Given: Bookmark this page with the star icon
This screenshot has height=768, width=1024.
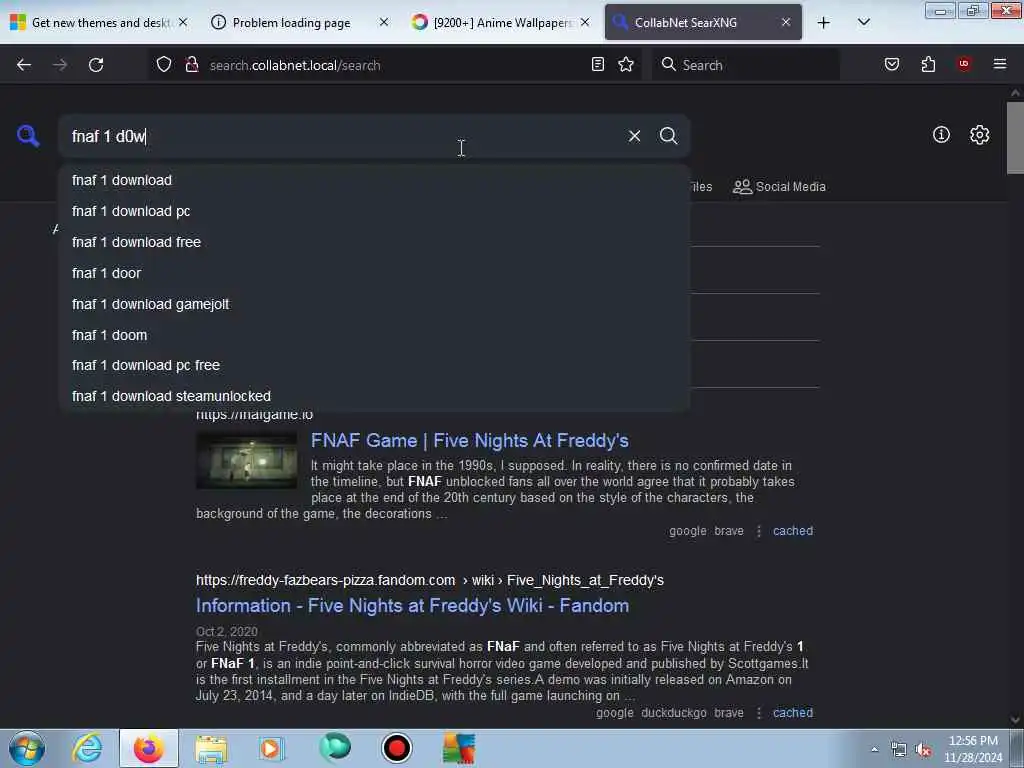Looking at the screenshot, I should 626,64.
